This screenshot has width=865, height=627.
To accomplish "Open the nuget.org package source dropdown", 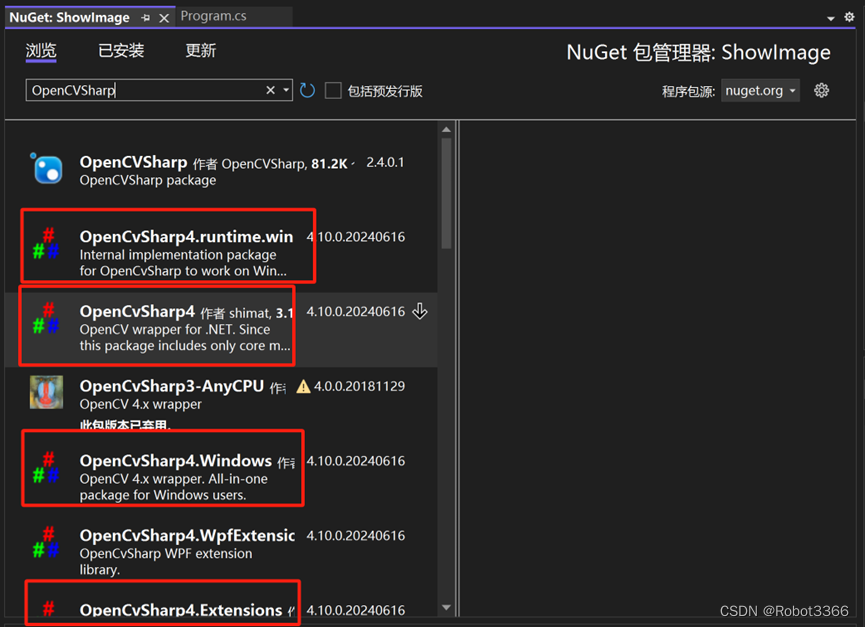I will (x=760, y=90).
